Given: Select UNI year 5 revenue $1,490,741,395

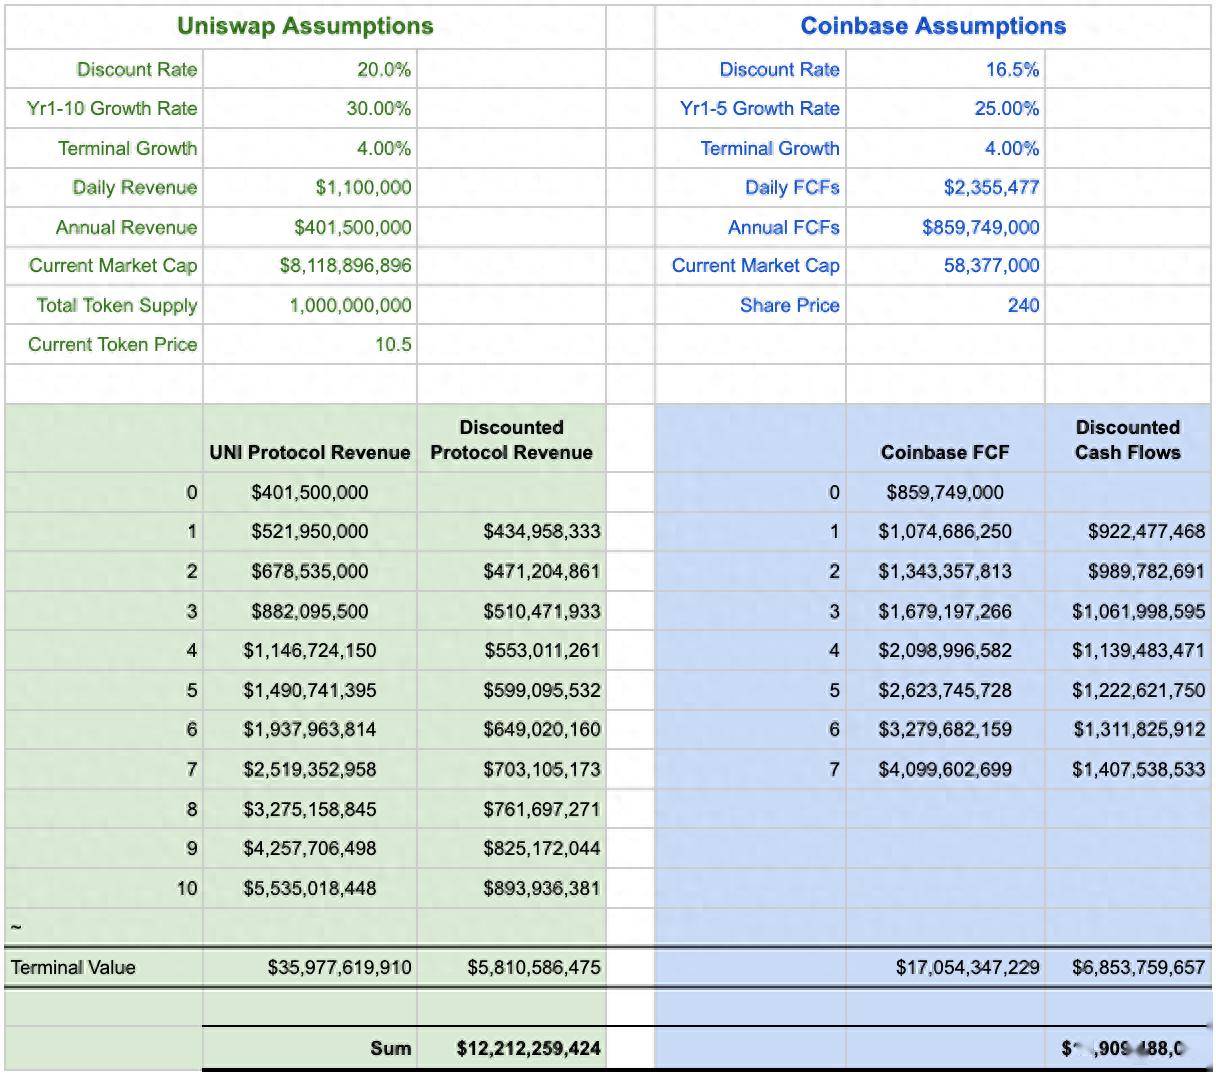Looking at the screenshot, I should [310, 690].
